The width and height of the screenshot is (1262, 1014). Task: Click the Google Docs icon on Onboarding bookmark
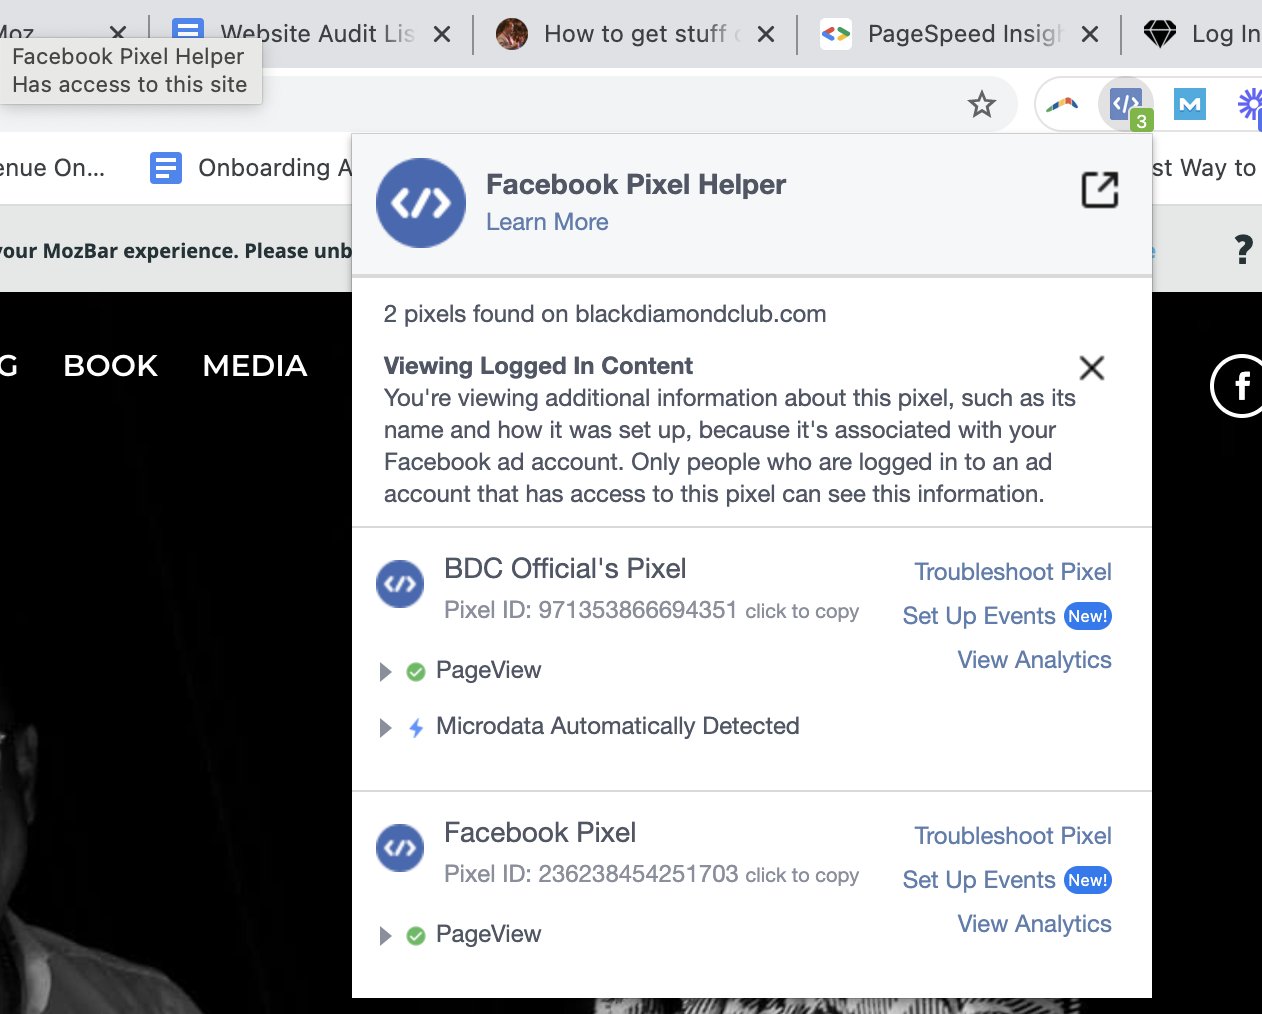[x=166, y=168]
